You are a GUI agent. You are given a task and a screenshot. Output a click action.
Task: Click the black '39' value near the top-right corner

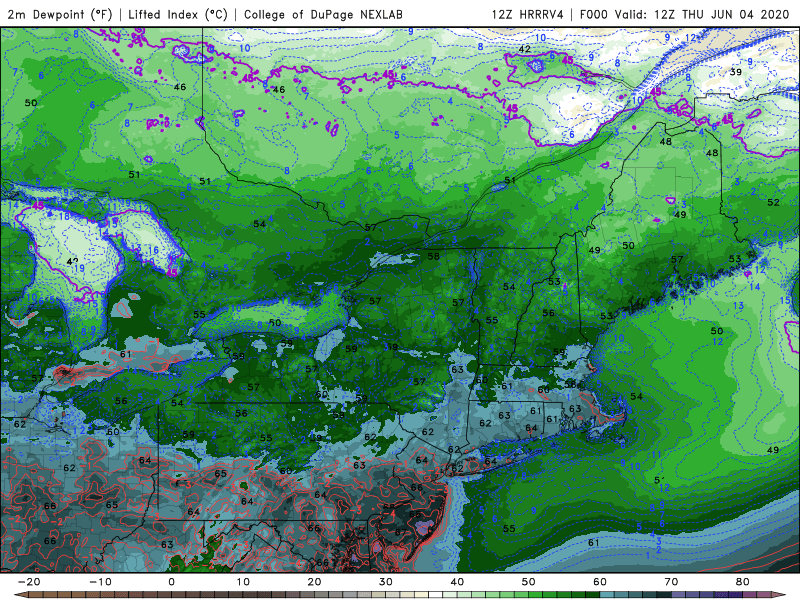[x=735, y=72]
